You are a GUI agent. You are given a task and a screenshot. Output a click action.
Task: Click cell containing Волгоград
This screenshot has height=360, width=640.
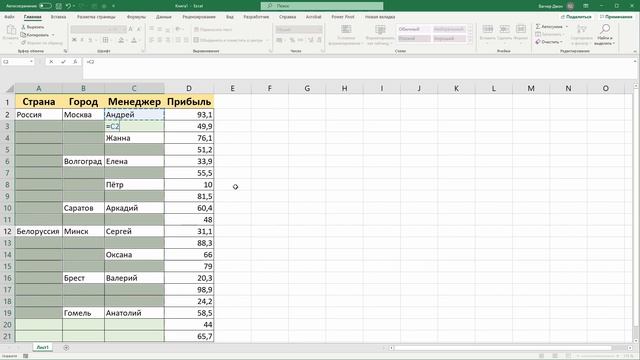tap(83, 161)
